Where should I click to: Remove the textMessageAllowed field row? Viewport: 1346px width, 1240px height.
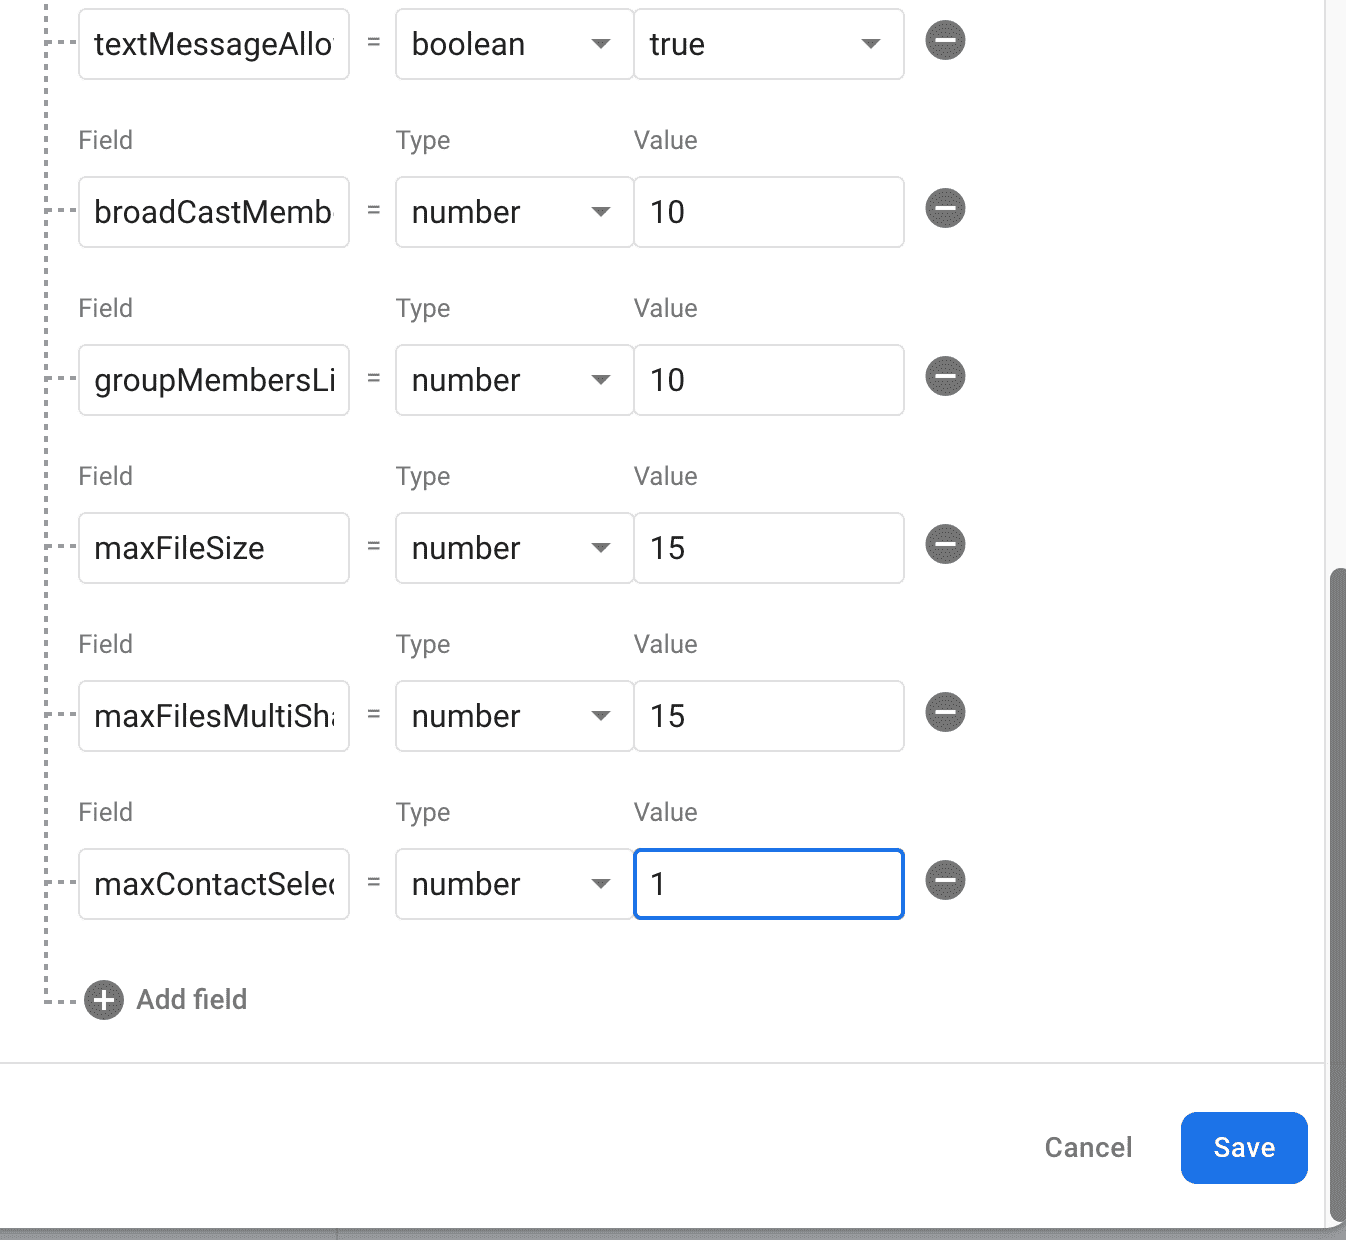click(x=944, y=41)
